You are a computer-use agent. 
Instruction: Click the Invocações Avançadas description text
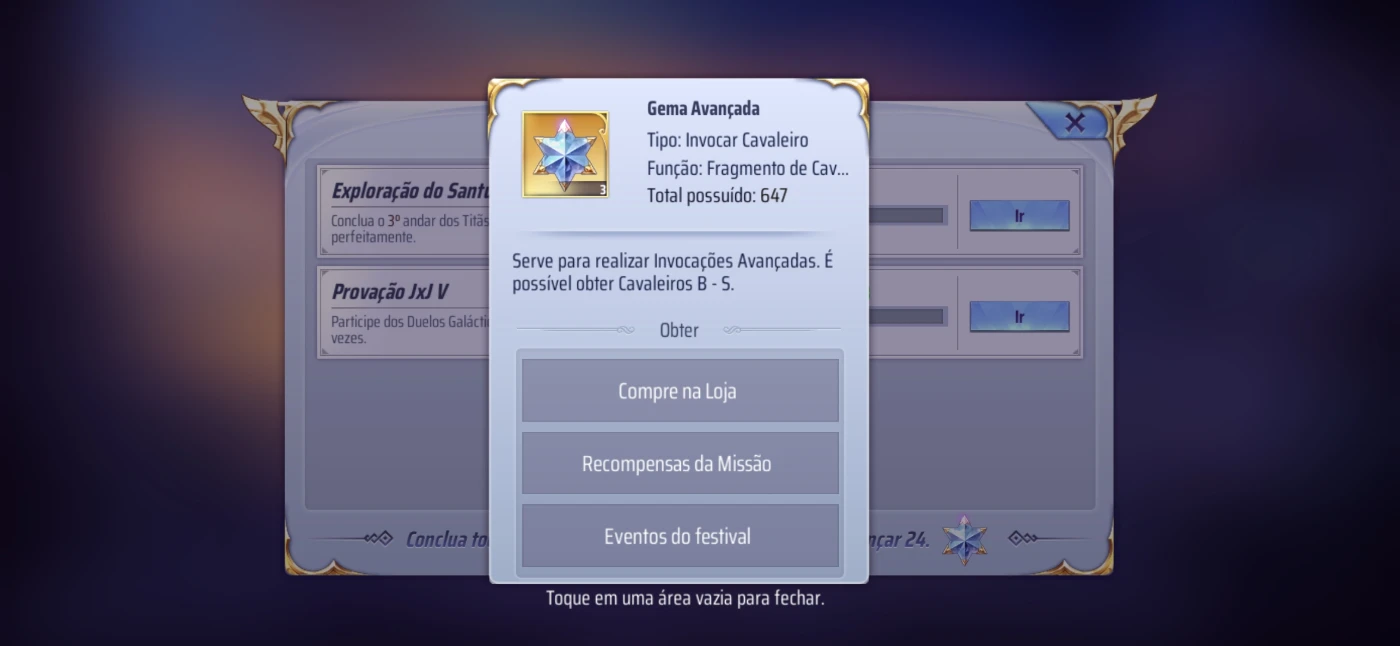[x=672, y=272]
